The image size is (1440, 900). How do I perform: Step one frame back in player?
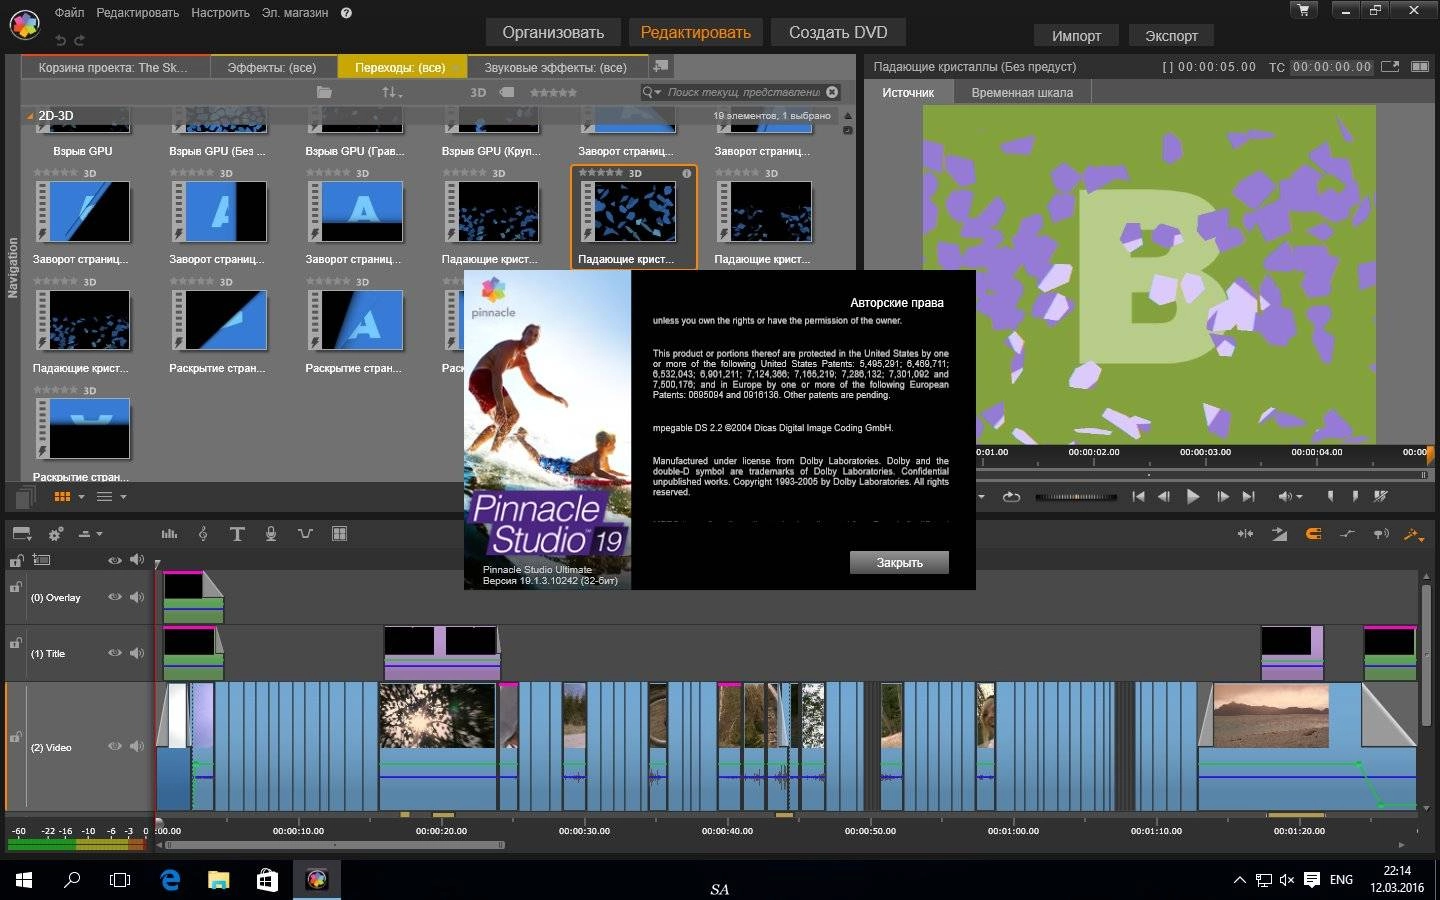[1164, 496]
